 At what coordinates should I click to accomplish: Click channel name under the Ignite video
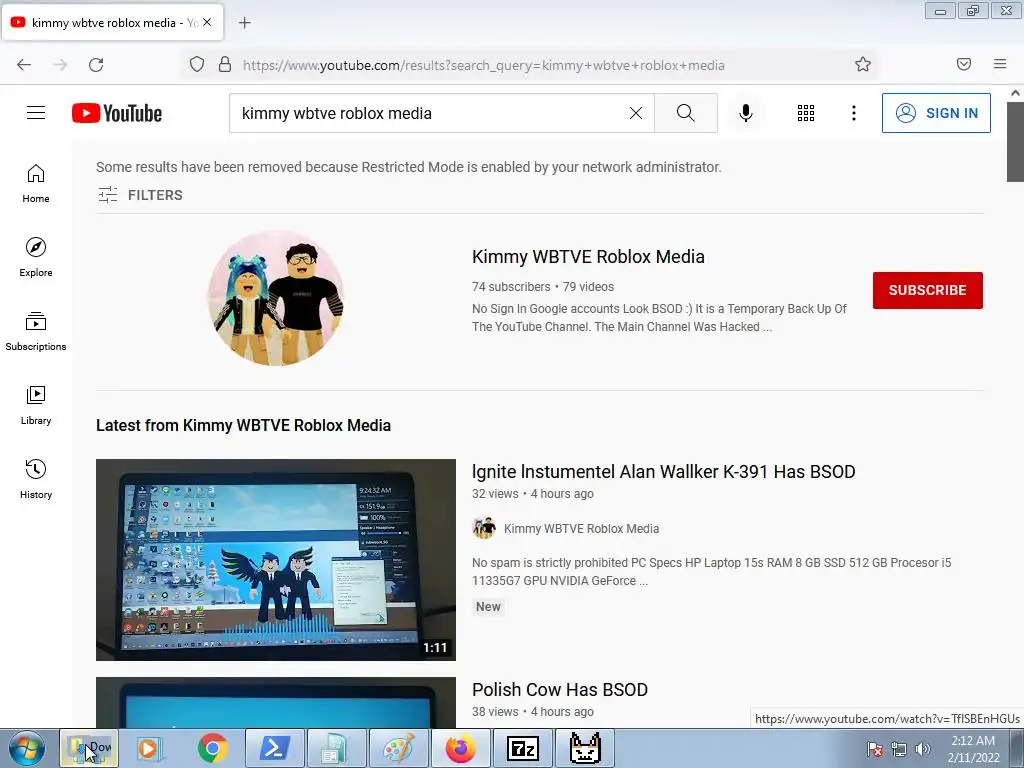coord(581,528)
